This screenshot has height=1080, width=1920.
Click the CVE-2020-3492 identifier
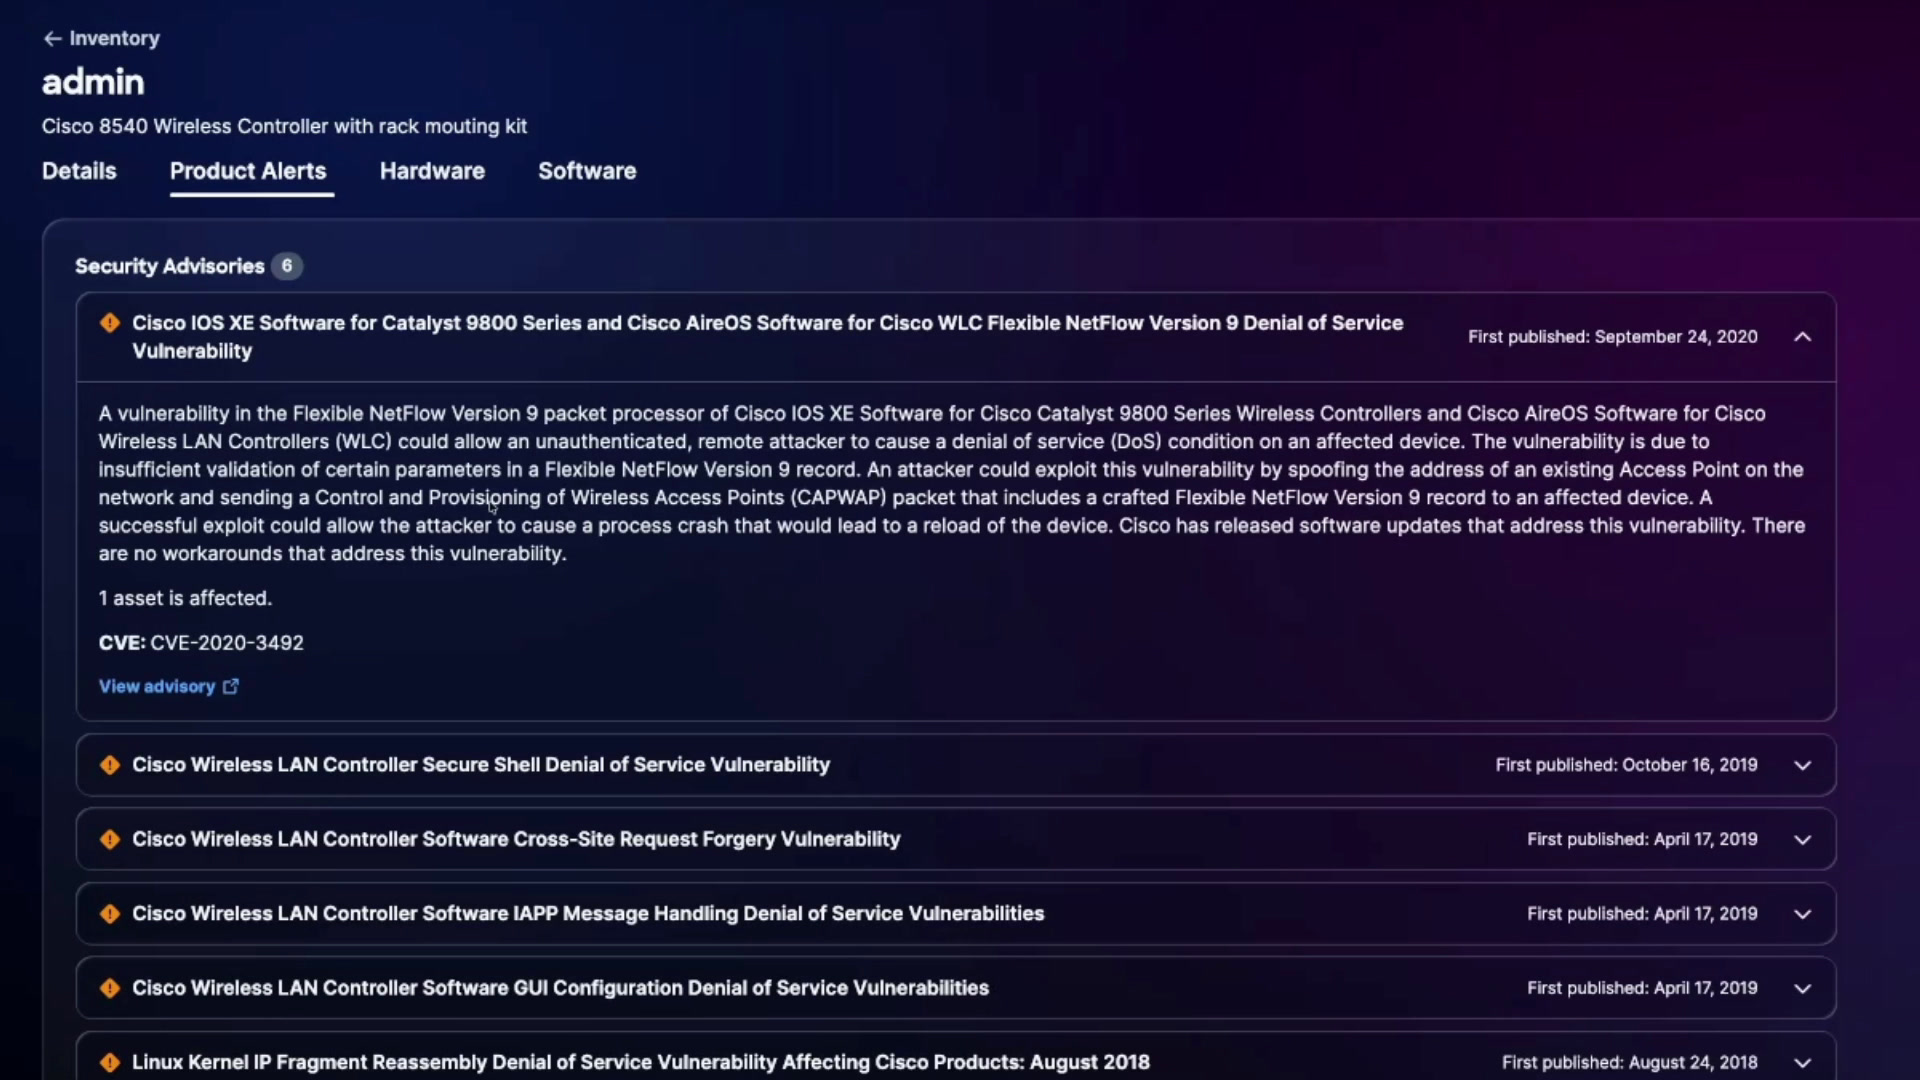227,643
